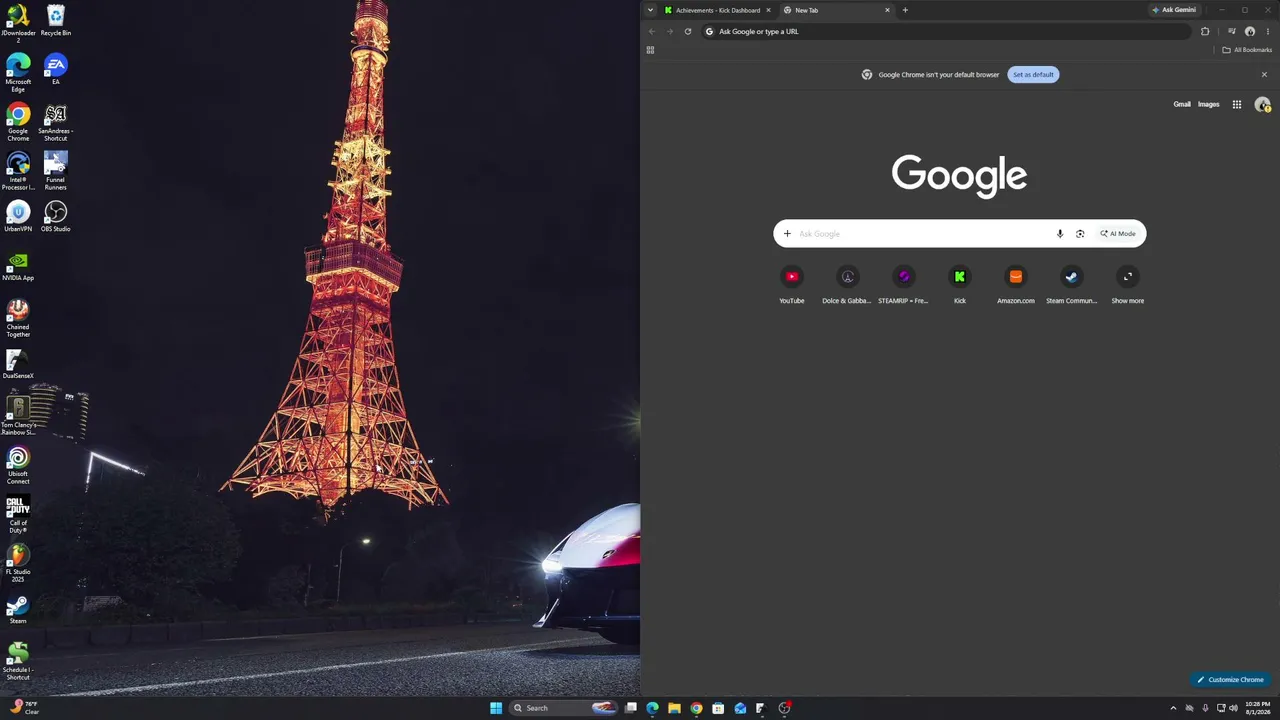
Task: Open Chrome Extensions puzzle icon
Action: point(1205,31)
